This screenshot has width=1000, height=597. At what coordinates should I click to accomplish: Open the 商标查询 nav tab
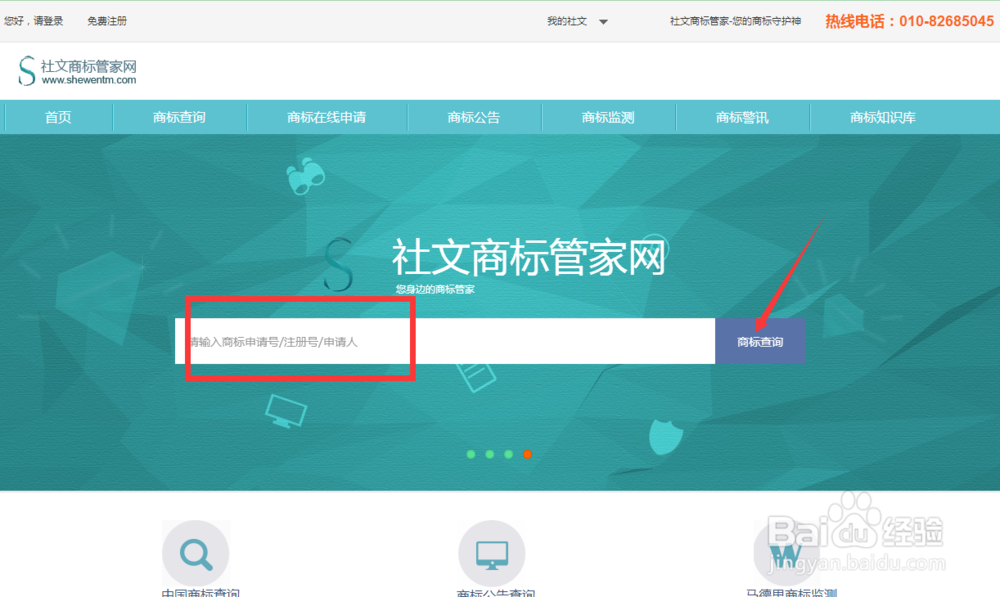click(179, 117)
